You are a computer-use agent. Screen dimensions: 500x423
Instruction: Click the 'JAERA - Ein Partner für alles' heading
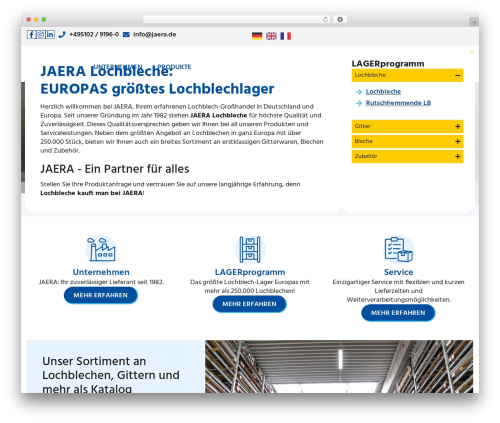(x=115, y=169)
